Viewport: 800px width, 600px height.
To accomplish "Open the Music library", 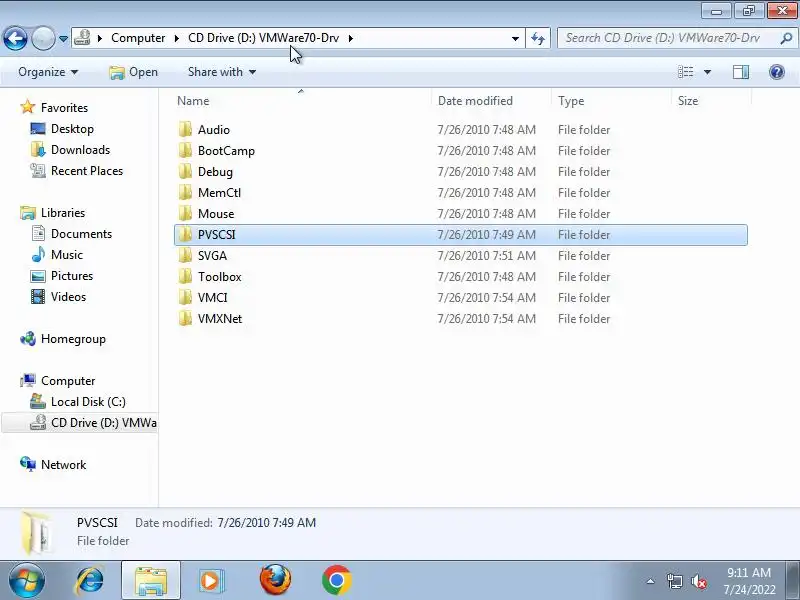I will click(x=57, y=254).
